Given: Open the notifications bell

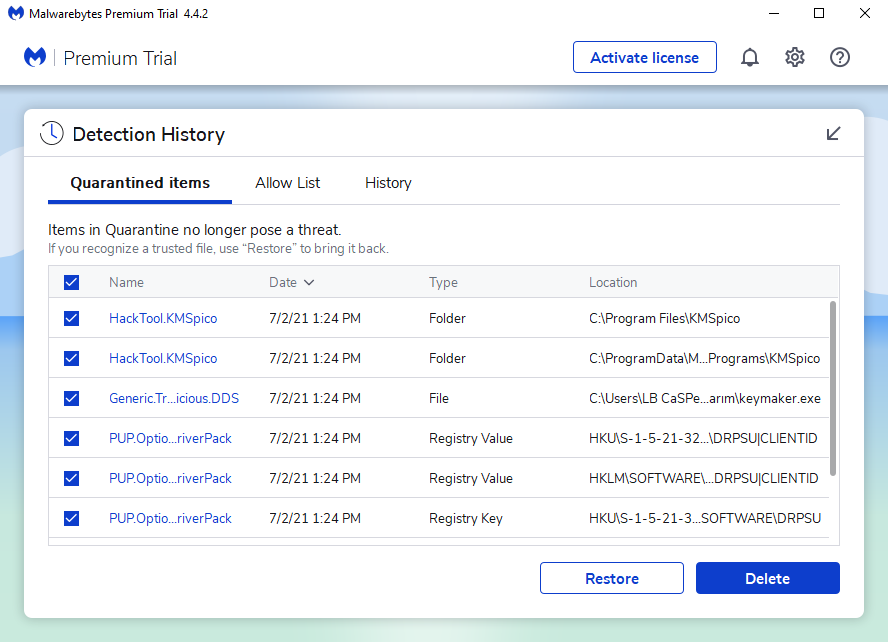Looking at the screenshot, I should 750,57.
